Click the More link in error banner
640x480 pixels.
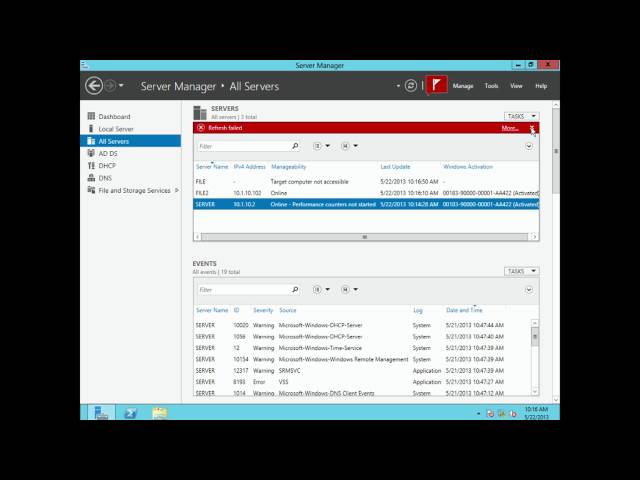[x=510, y=128]
